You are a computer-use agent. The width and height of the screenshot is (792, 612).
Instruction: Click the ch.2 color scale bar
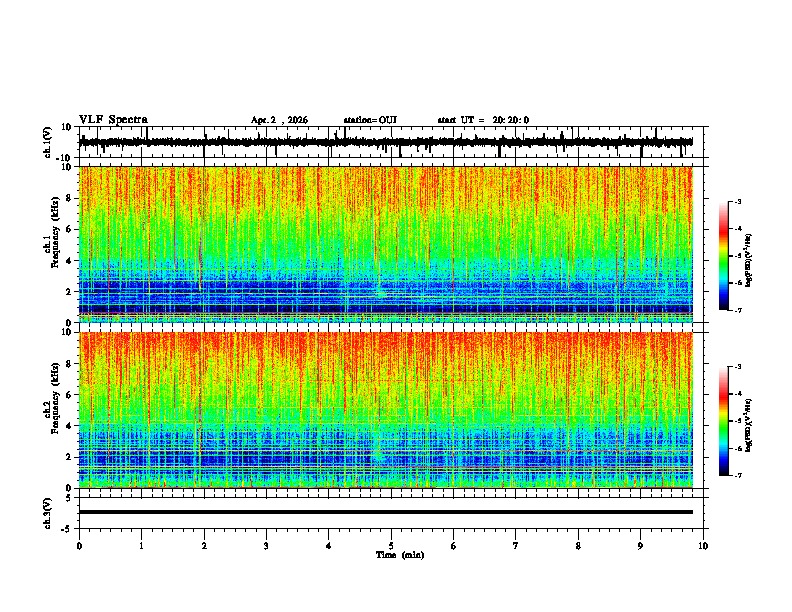coord(724,421)
